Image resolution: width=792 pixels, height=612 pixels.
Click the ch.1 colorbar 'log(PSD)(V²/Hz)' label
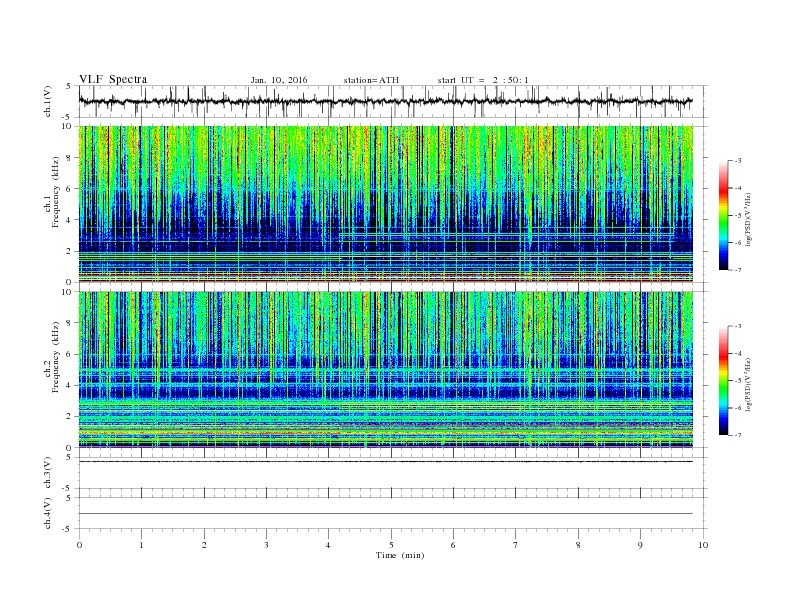749,219
